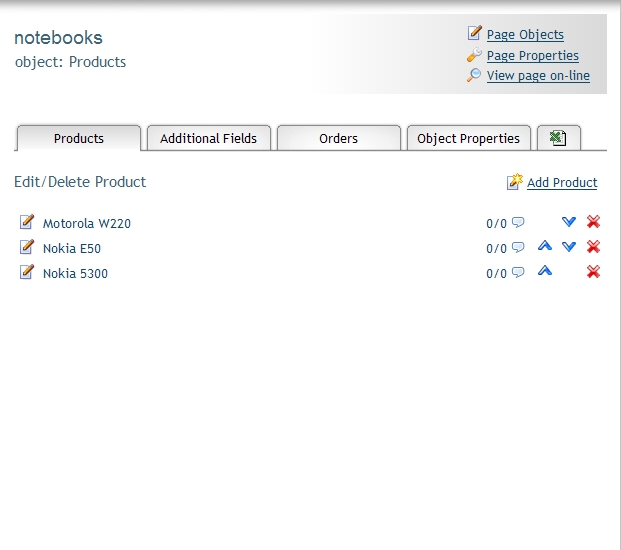
Task: Open comments bubble for Motorola W220
Action: 518,222
